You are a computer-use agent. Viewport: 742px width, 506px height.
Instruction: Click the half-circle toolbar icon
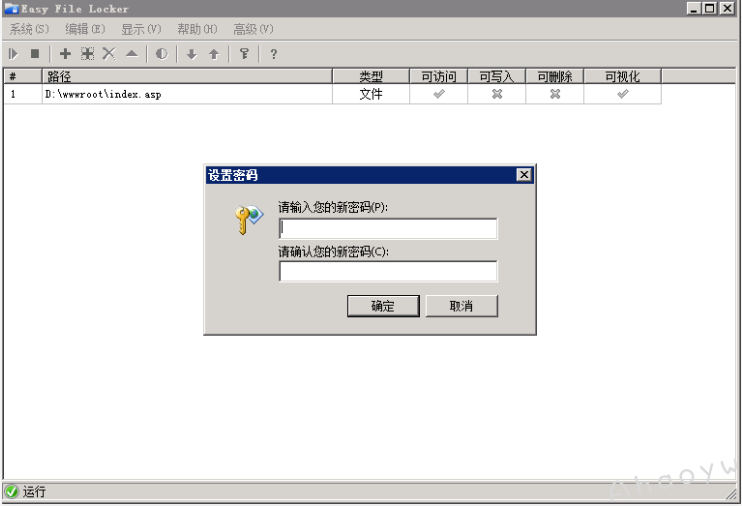click(x=161, y=54)
